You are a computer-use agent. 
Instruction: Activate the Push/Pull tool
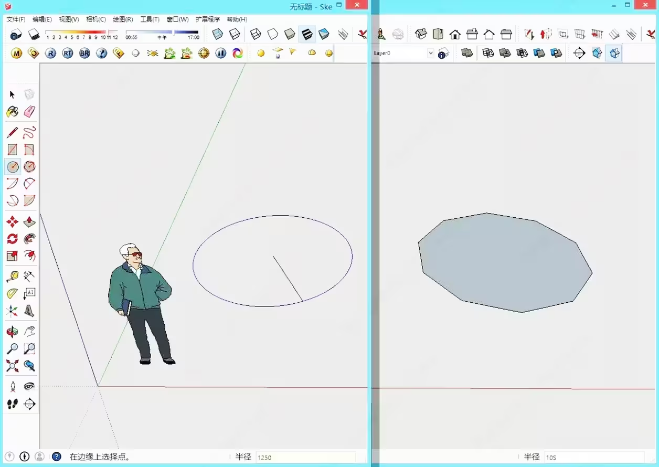click(x=29, y=222)
